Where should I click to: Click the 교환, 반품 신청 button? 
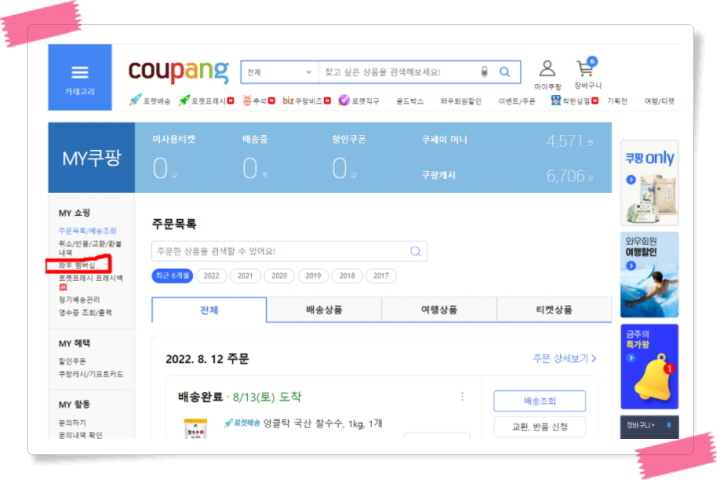pyautogui.click(x=540, y=427)
